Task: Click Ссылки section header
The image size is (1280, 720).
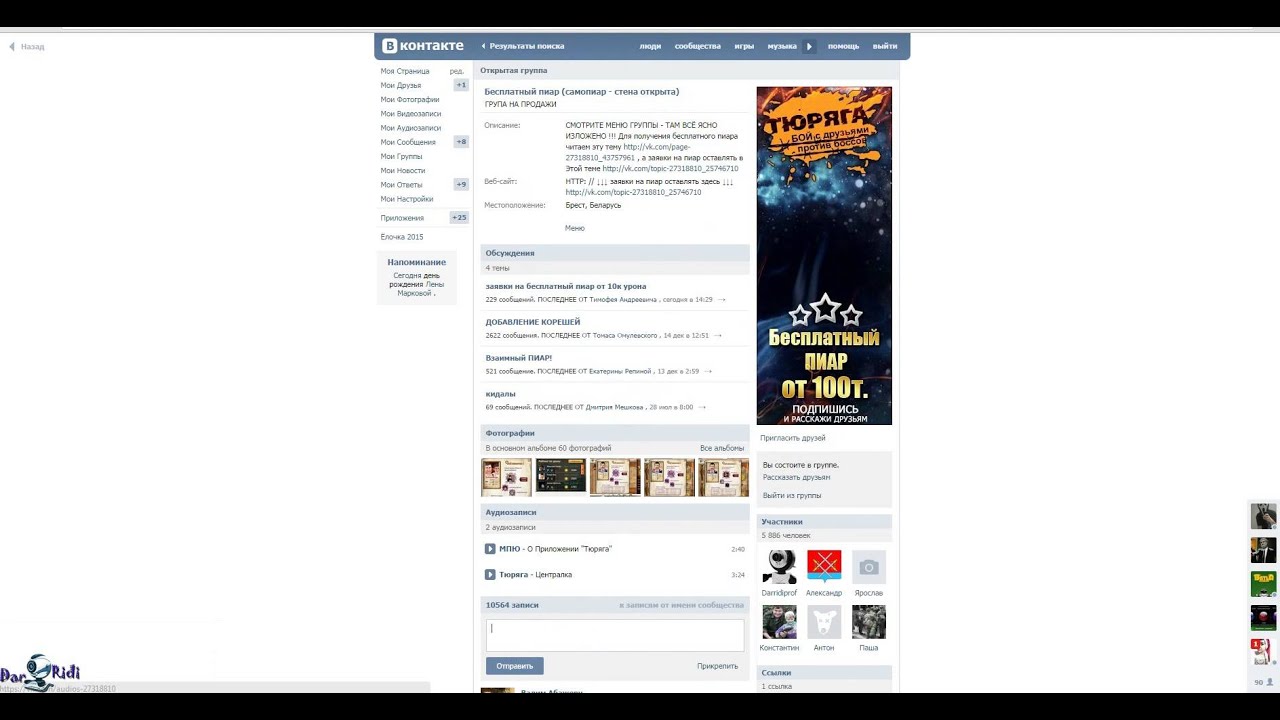Action: pyautogui.click(x=824, y=673)
